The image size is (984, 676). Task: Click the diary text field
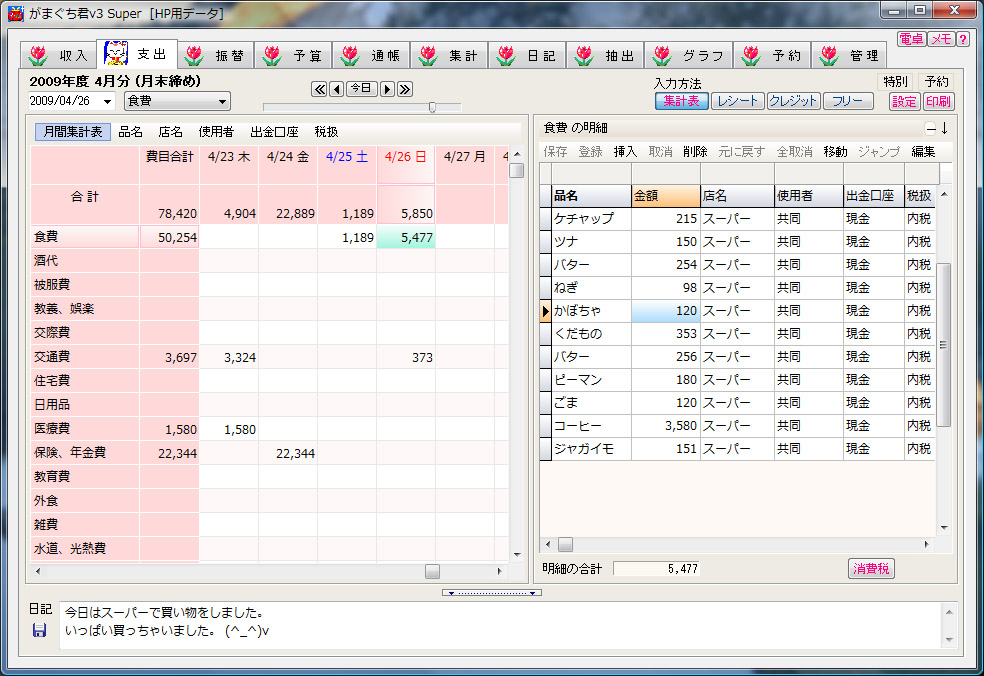tap(501, 625)
